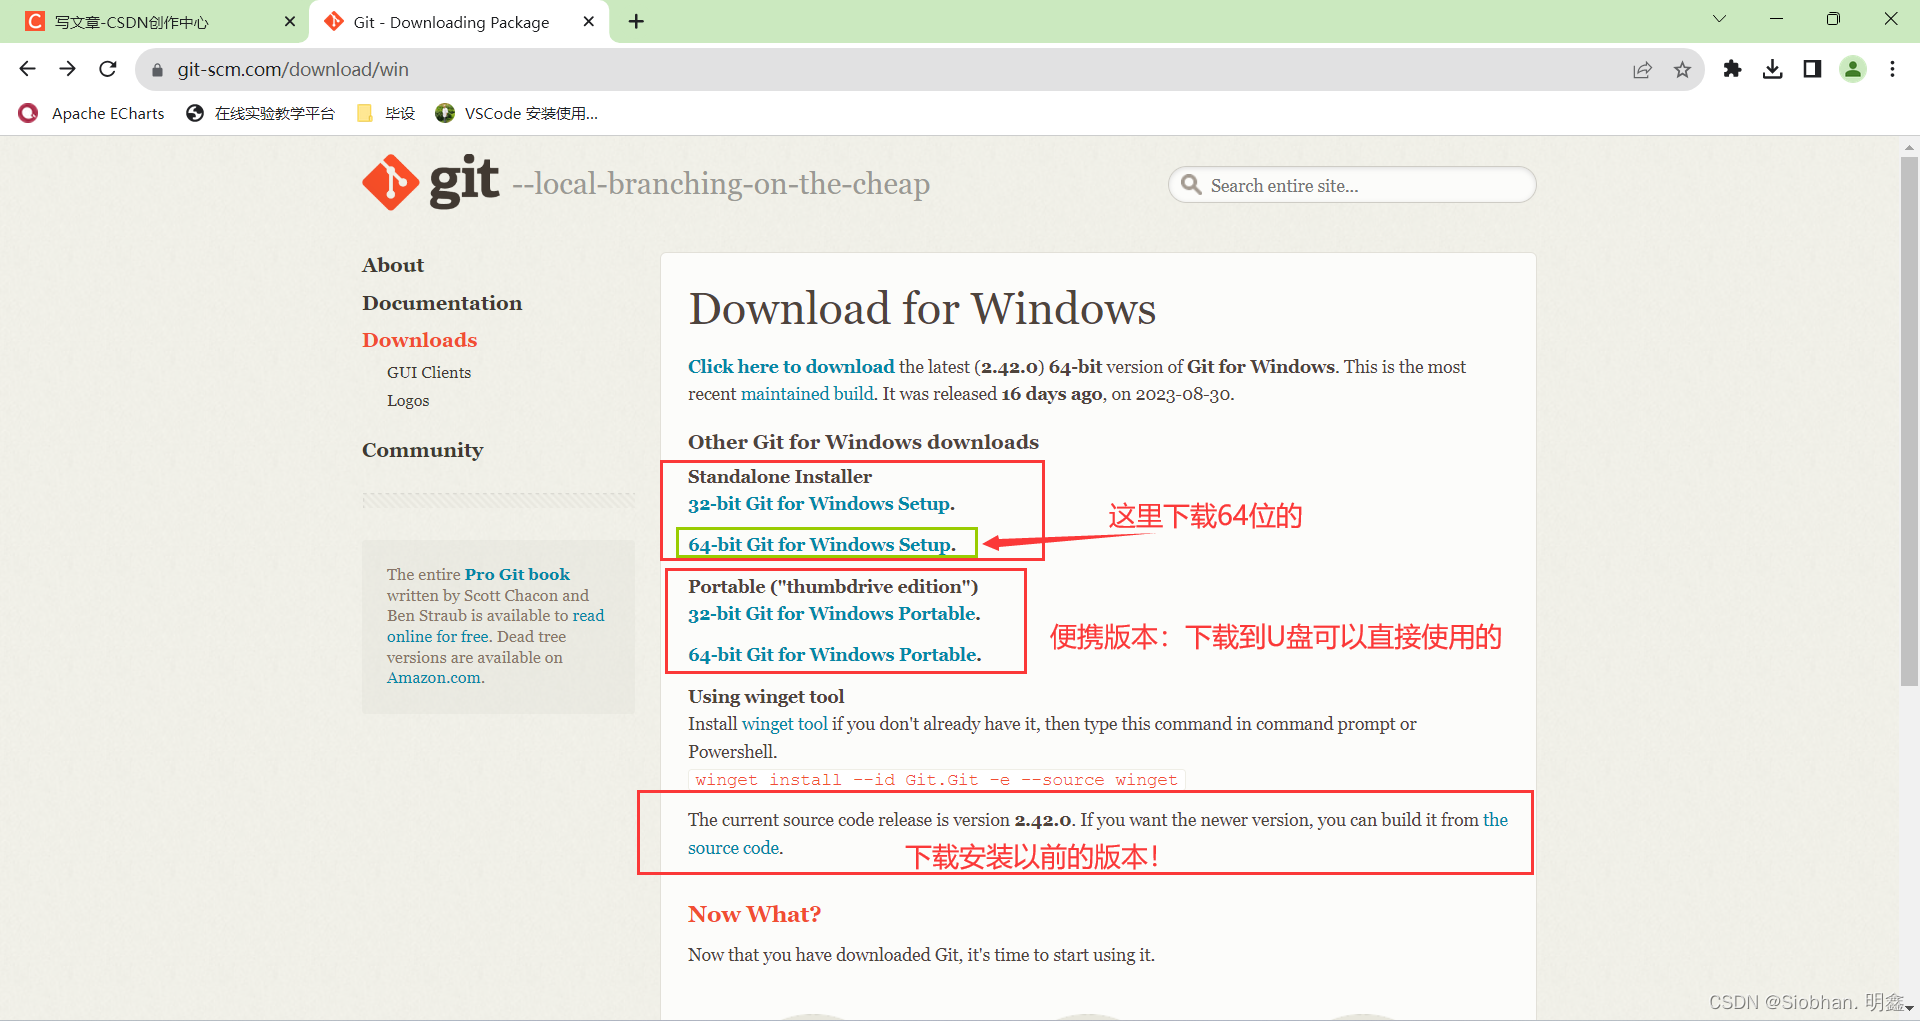This screenshot has height=1021, width=1920.
Task: Click the address bar URL
Action: 293,70
